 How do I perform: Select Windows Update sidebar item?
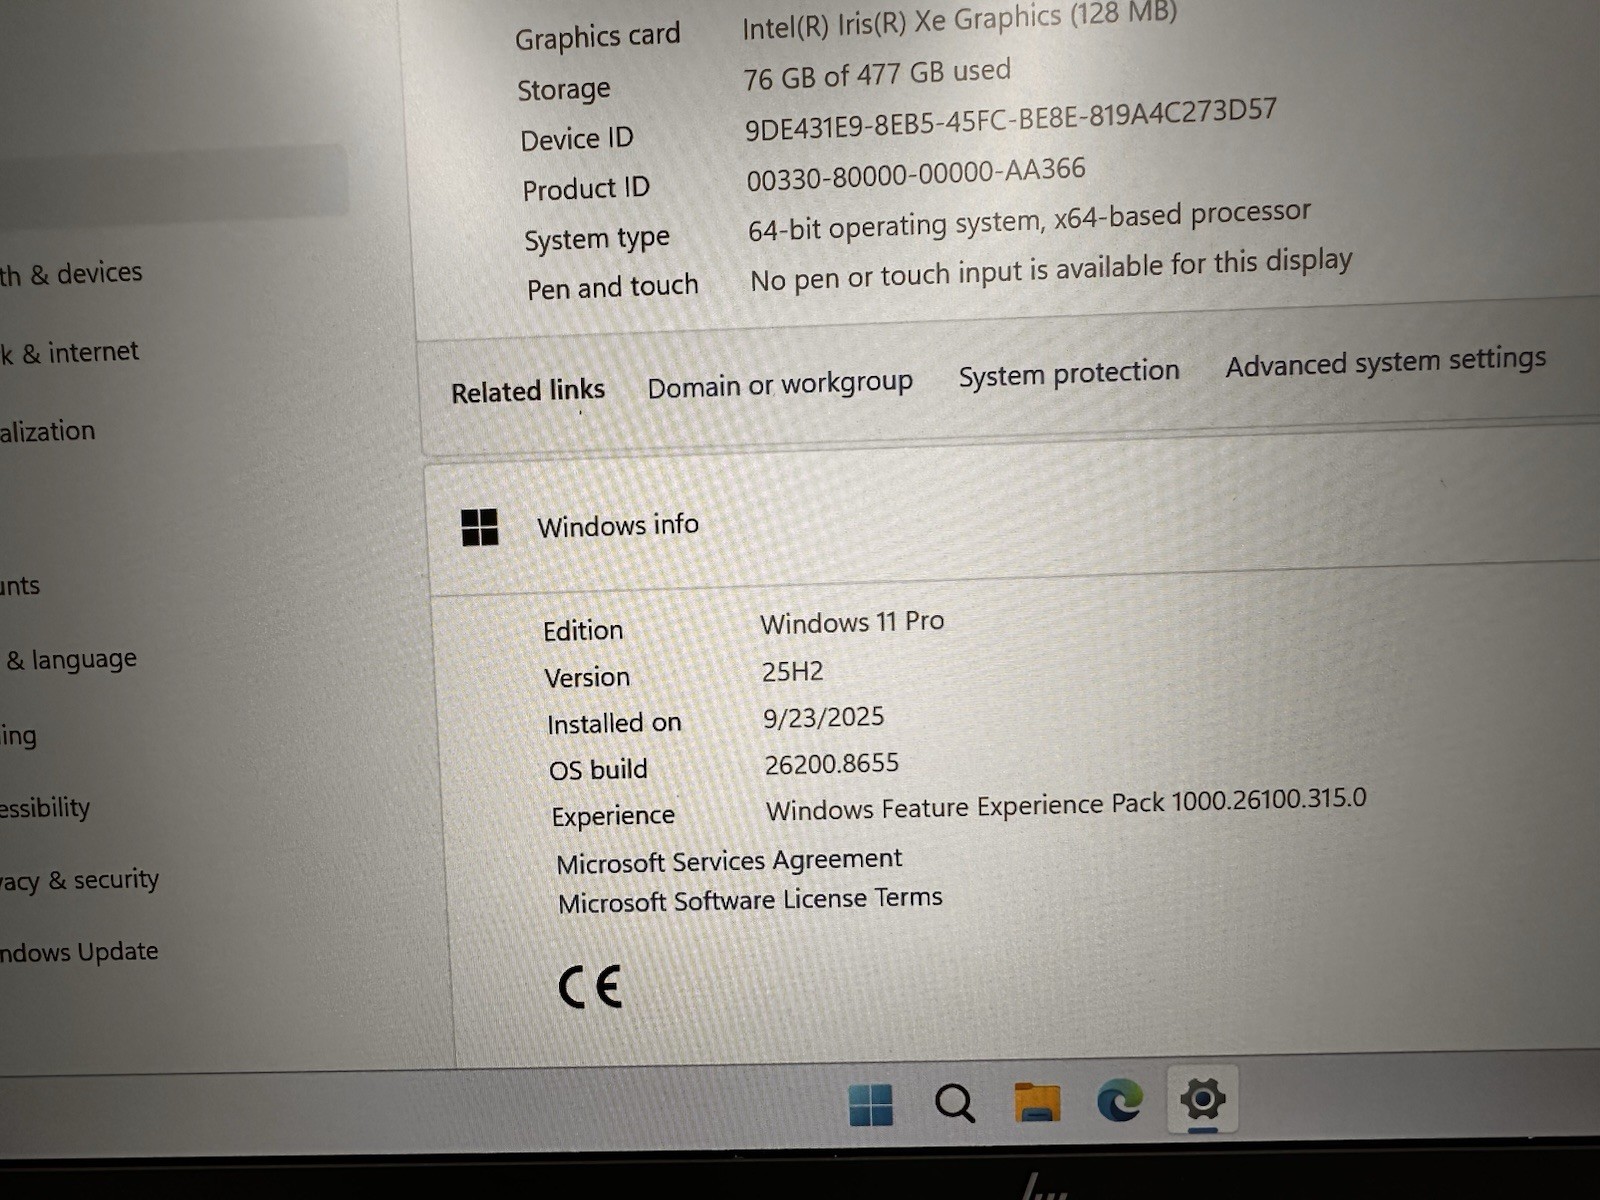point(79,952)
